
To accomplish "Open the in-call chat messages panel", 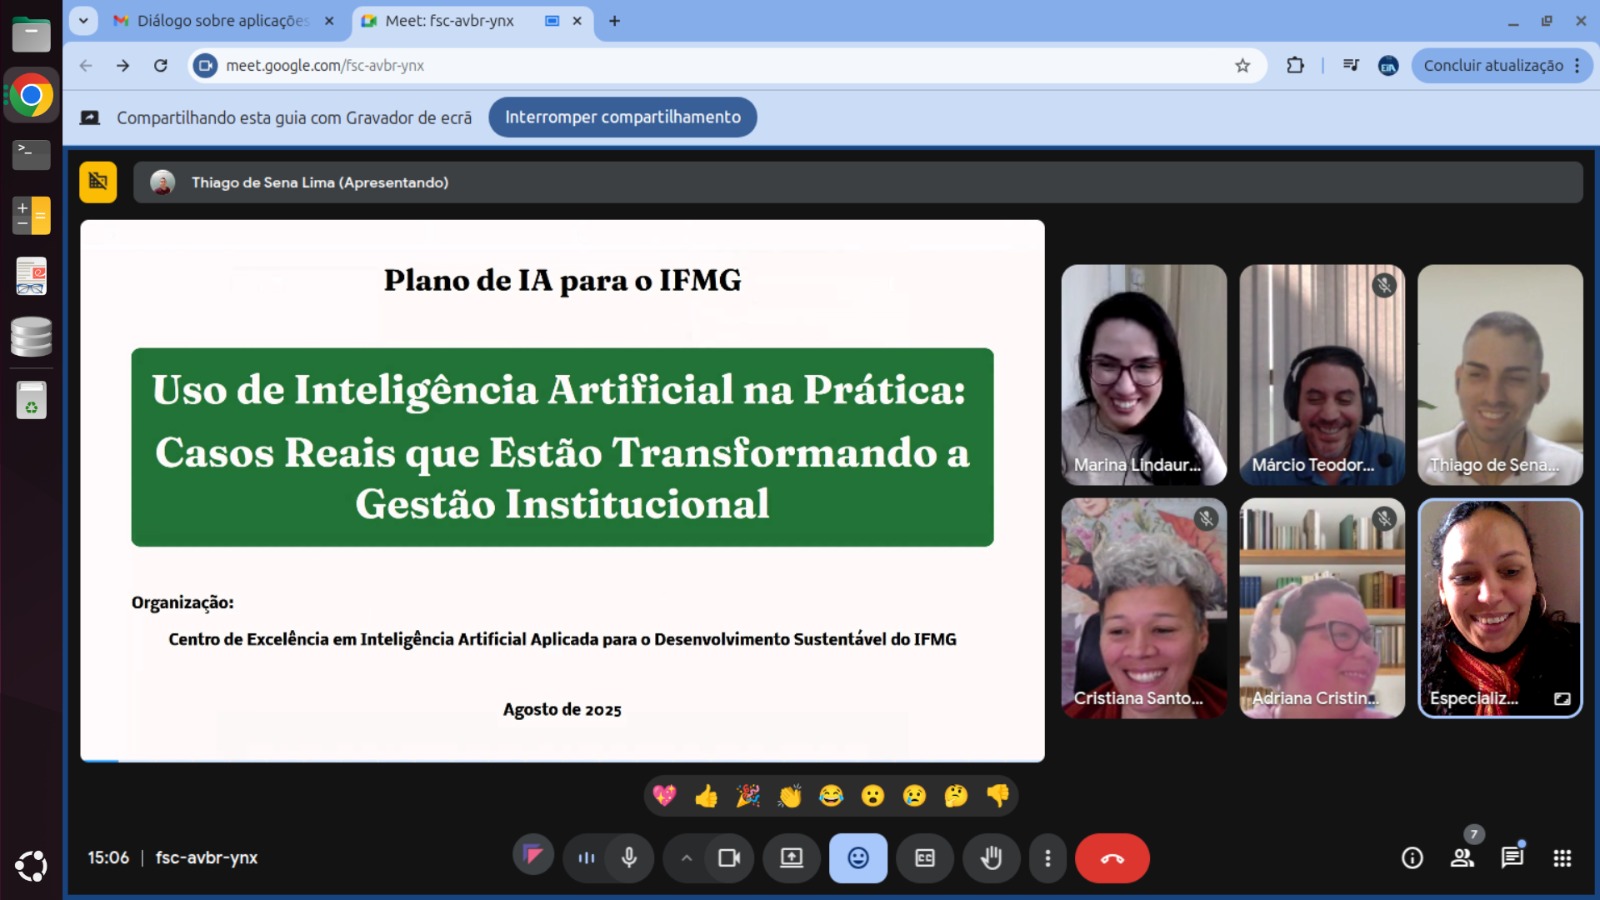I will coord(1511,857).
